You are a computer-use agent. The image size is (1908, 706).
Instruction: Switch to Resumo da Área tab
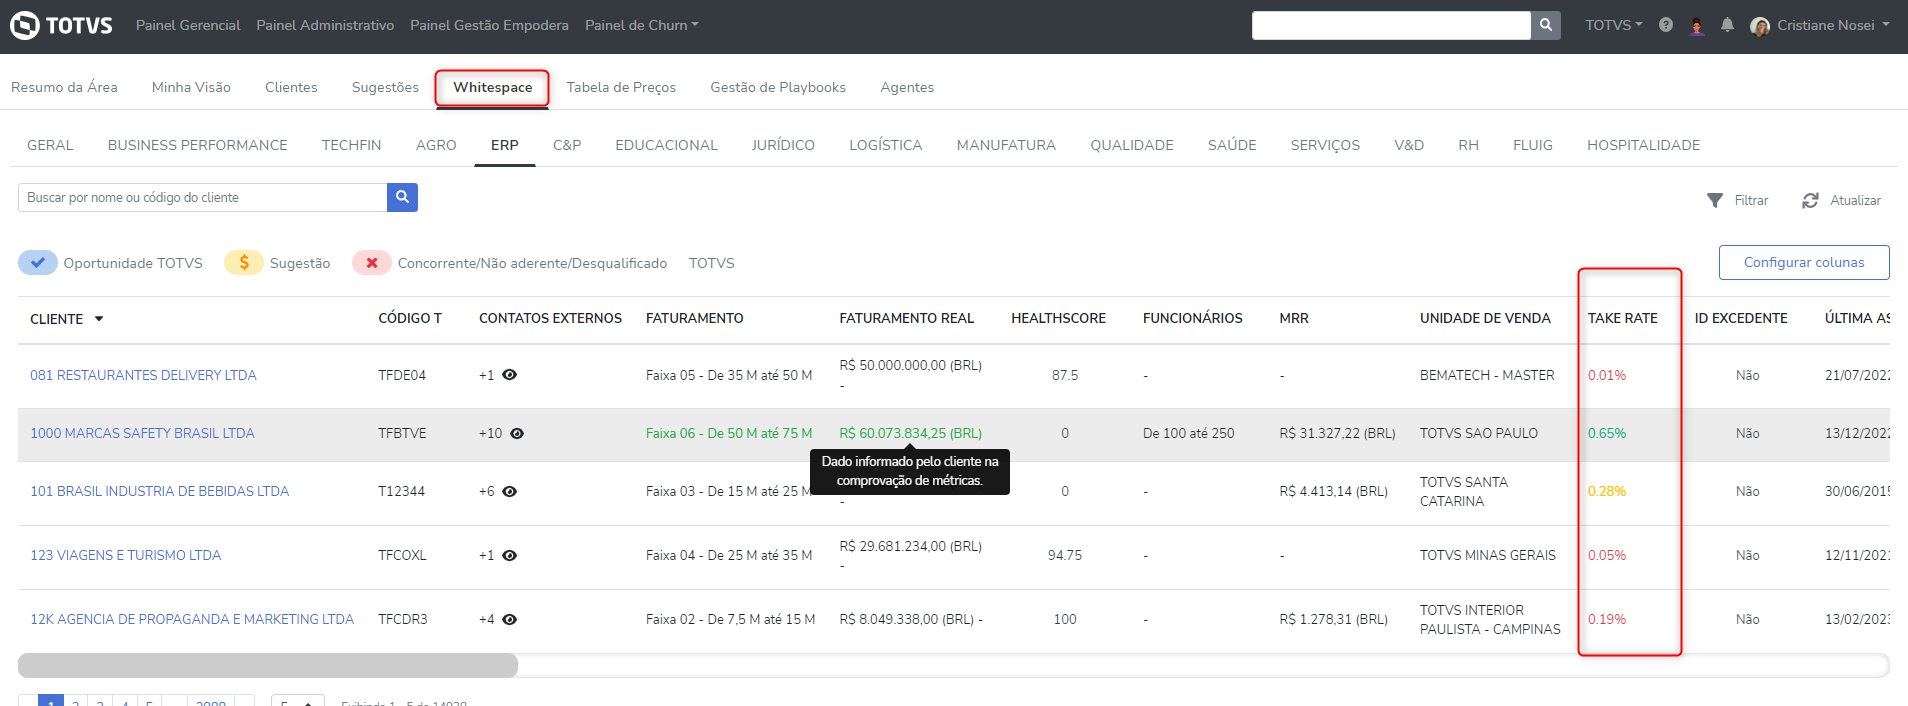(64, 87)
